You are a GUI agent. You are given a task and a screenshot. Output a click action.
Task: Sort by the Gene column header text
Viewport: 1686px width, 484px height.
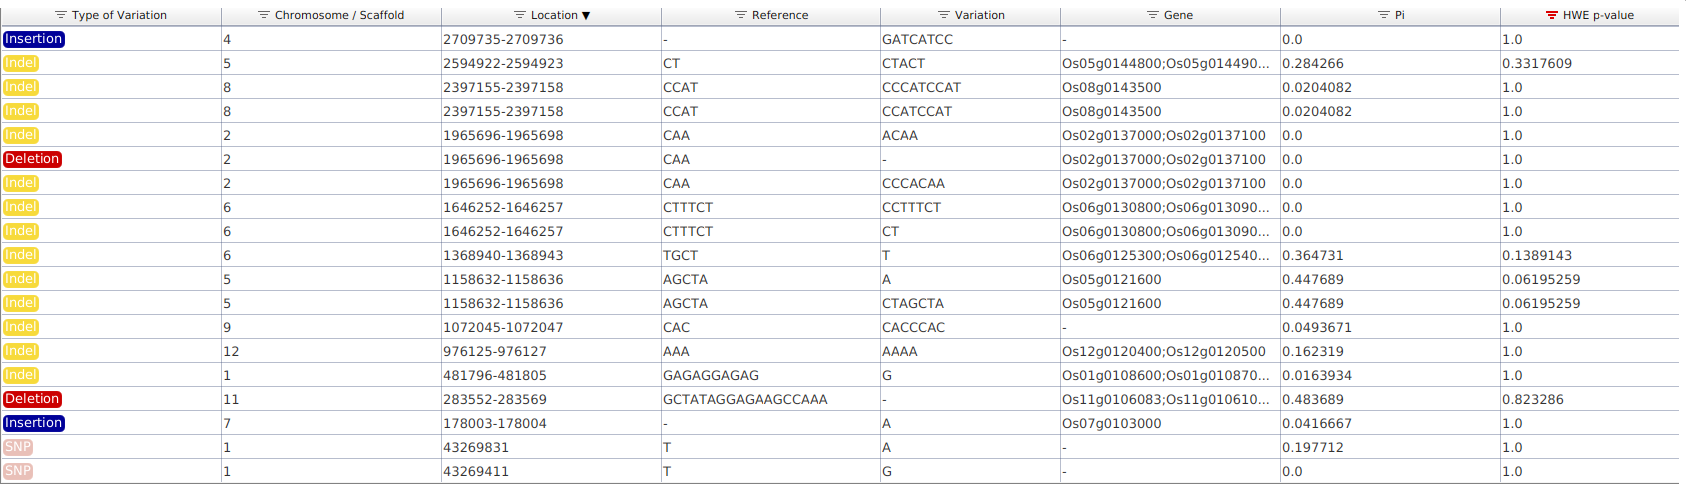click(x=1178, y=15)
